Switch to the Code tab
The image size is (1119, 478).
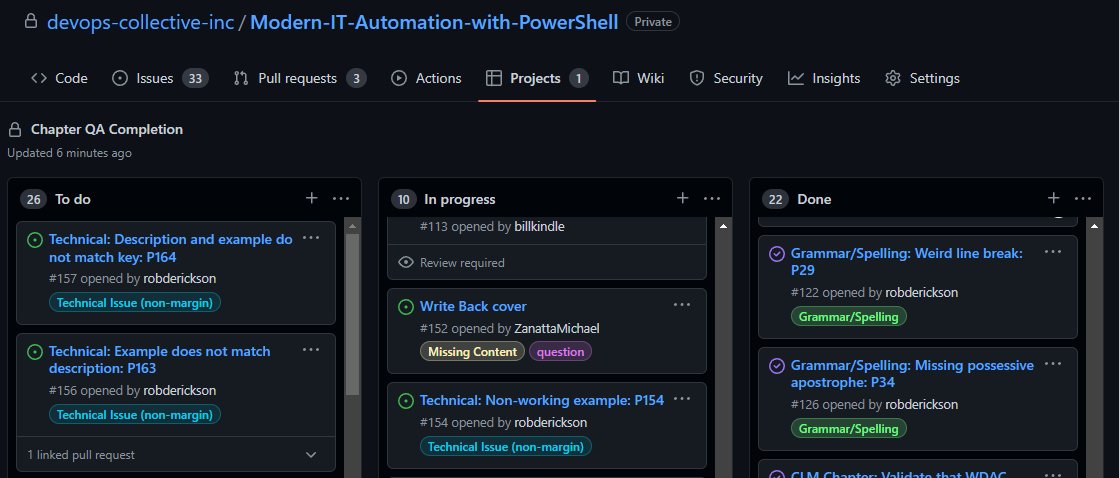click(x=59, y=78)
